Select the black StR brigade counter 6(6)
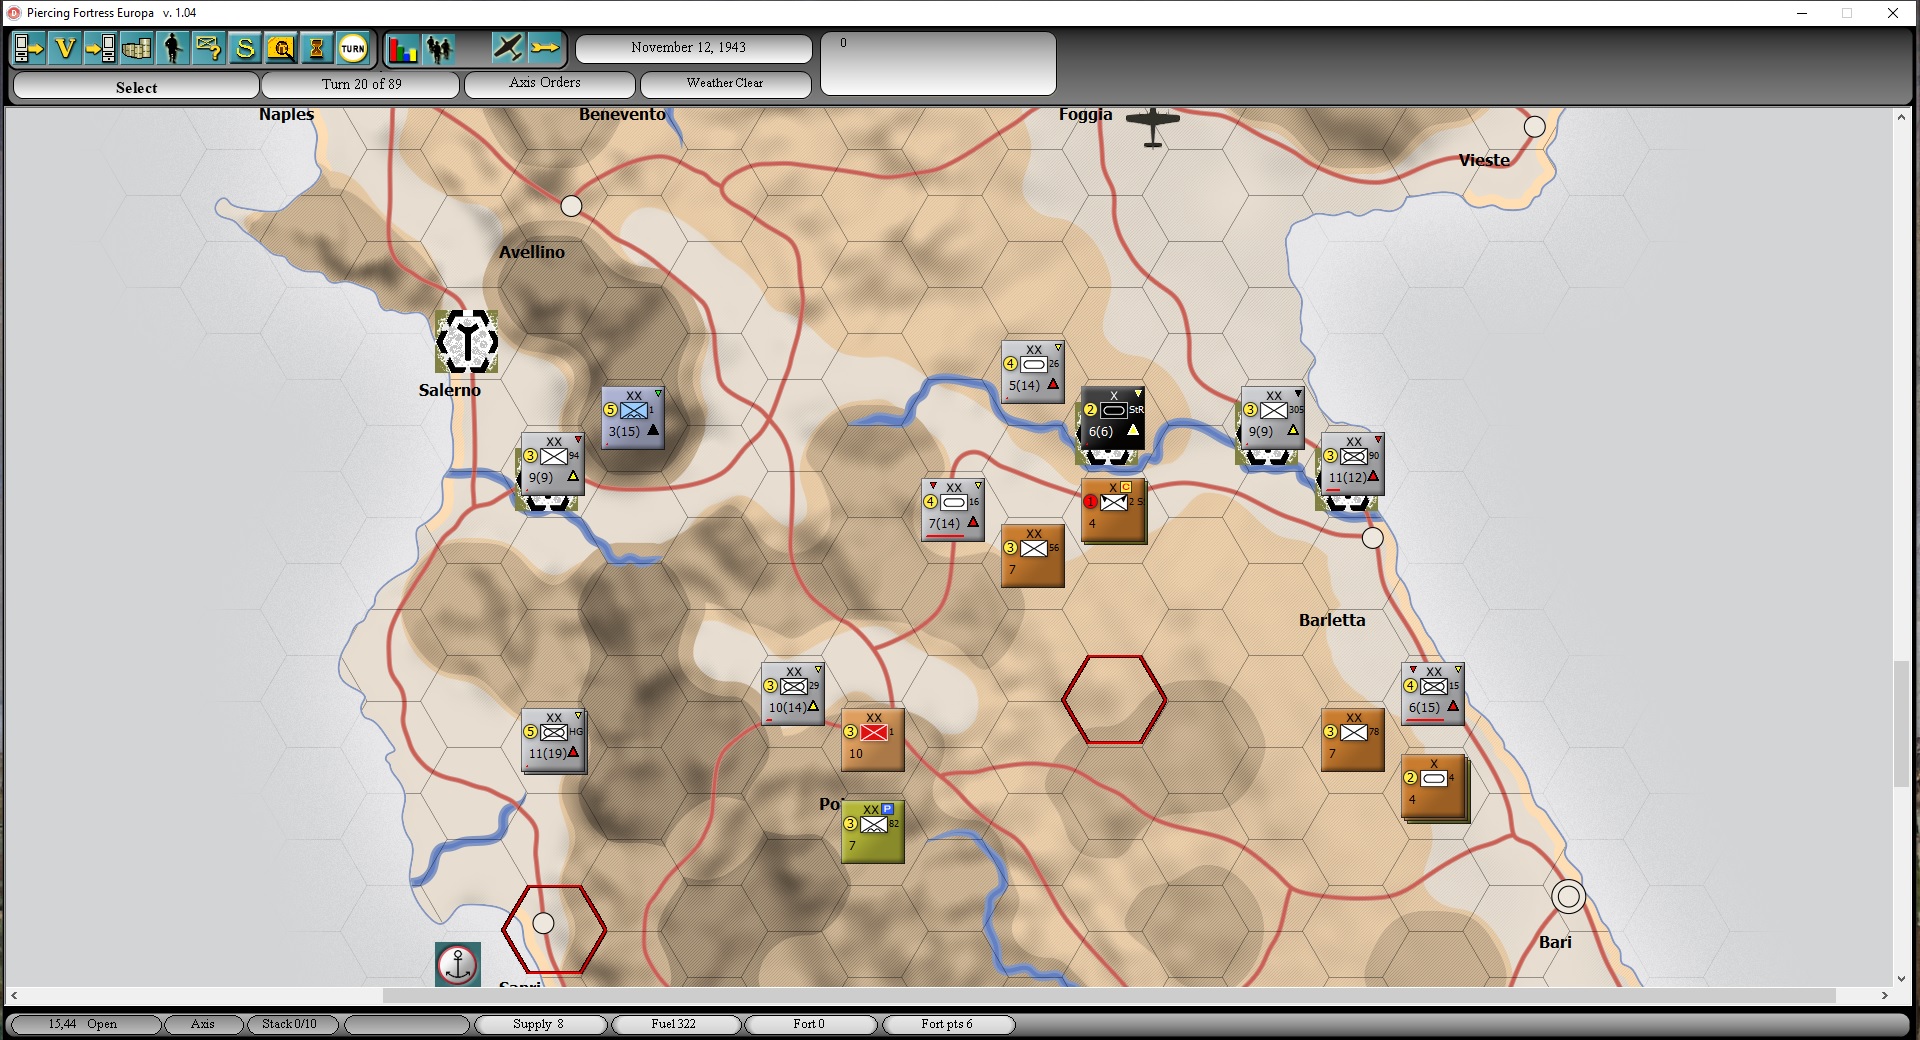The width and height of the screenshot is (1920, 1040). click(1113, 418)
